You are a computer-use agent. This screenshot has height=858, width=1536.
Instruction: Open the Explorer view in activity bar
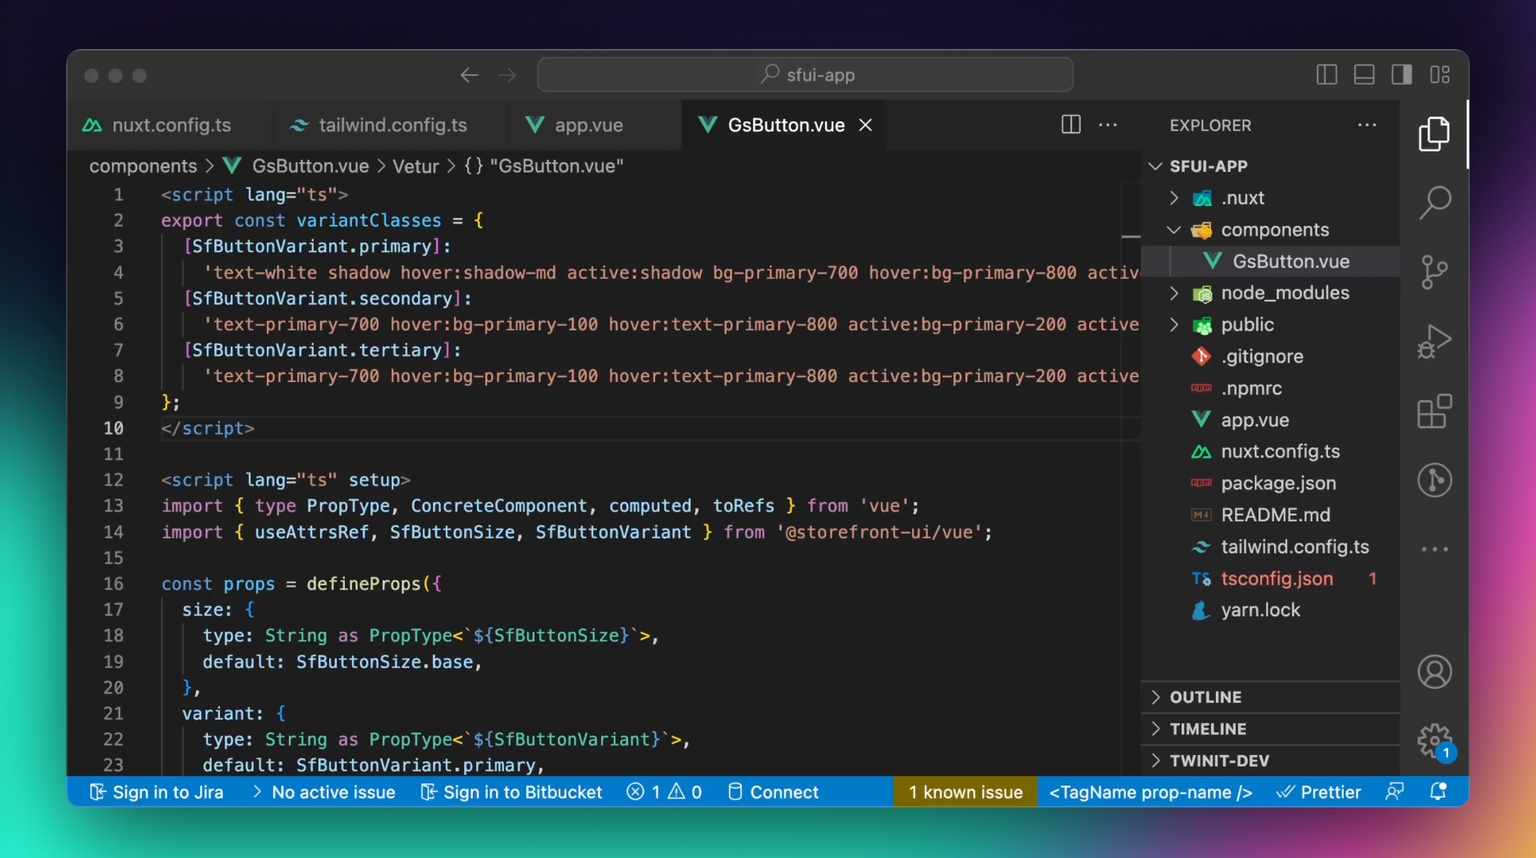[x=1434, y=133]
